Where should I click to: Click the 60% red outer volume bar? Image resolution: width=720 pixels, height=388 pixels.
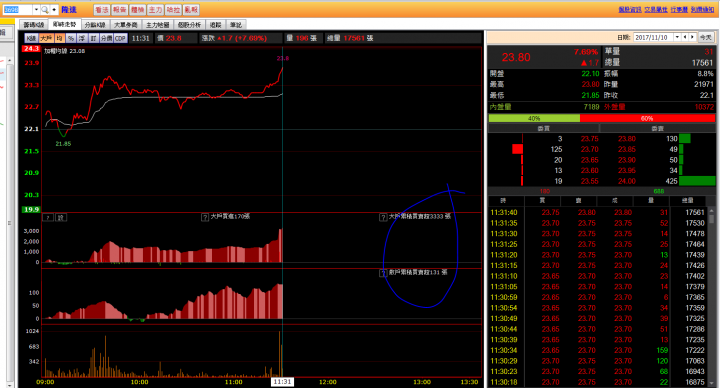pos(647,118)
